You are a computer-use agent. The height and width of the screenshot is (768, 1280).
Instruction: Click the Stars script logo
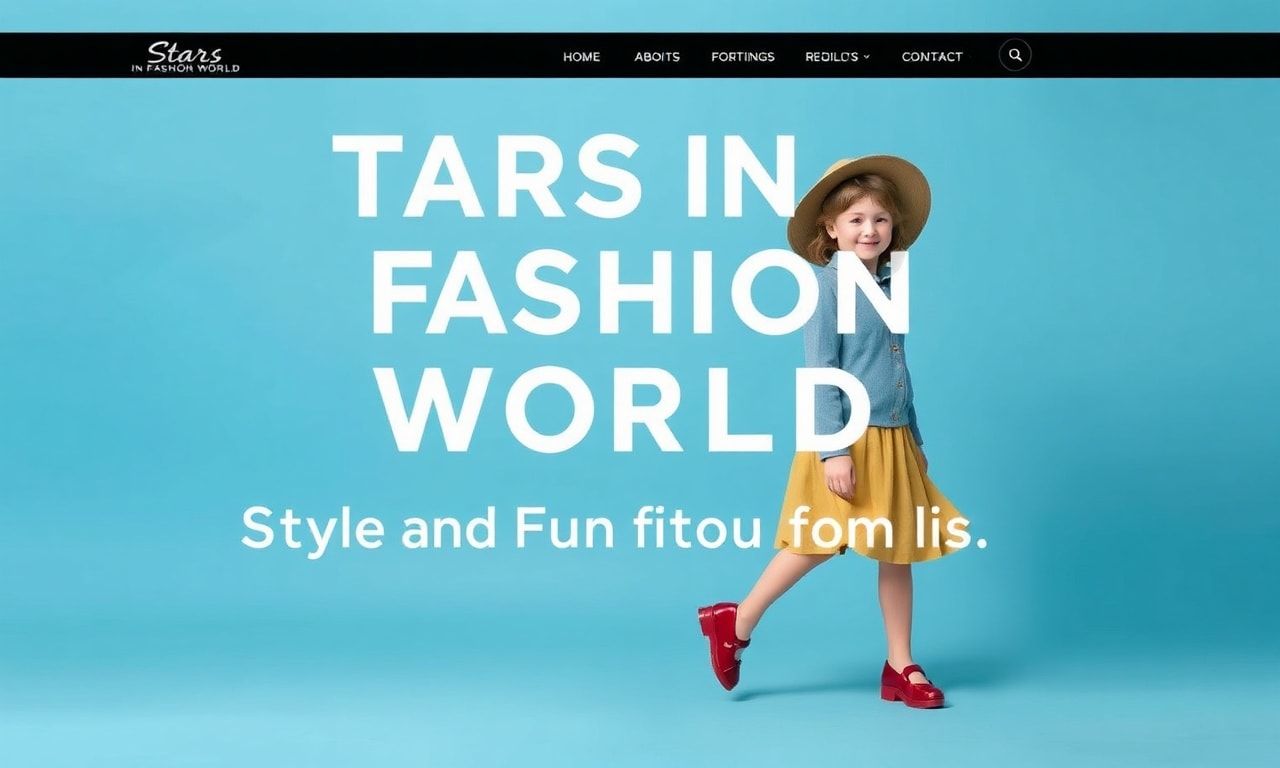tap(184, 52)
